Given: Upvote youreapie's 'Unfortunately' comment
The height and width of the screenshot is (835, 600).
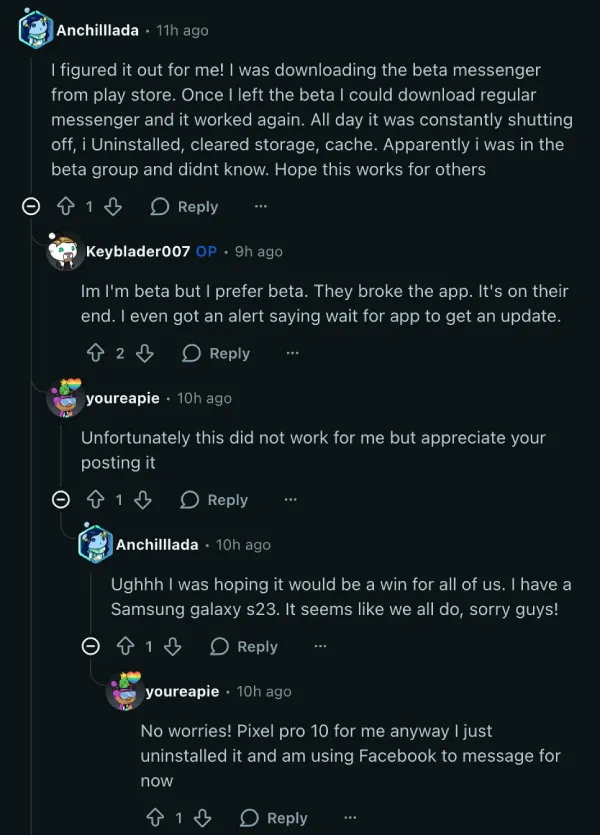Looking at the screenshot, I should [94, 499].
